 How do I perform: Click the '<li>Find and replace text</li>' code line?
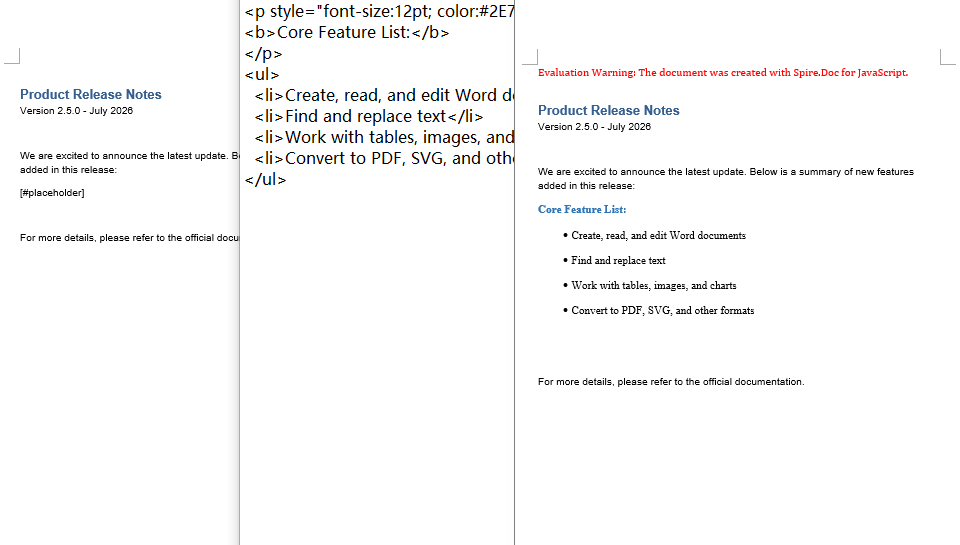pyautogui.click(x=369, y=116)
